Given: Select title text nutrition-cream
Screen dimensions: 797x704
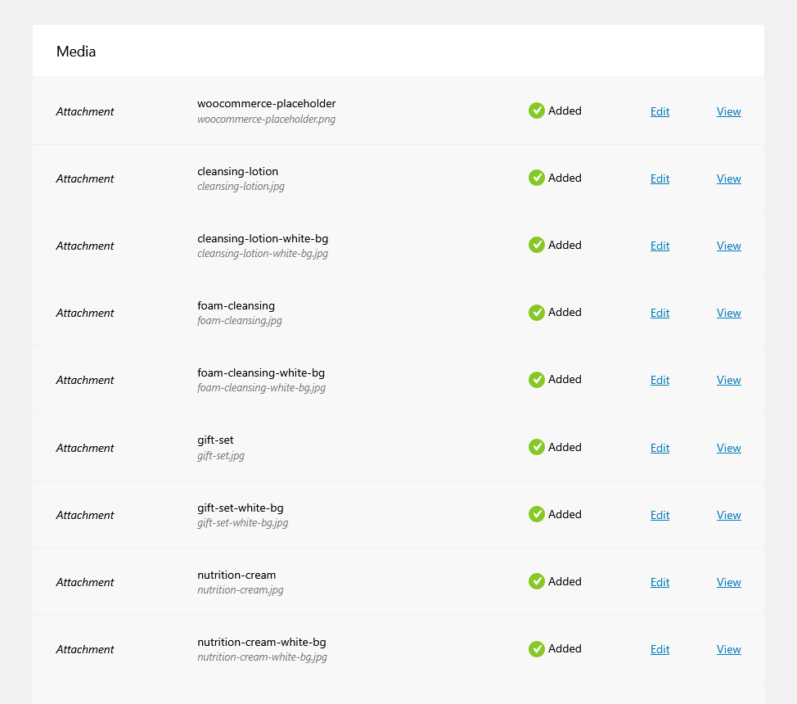Looking at the screenshot, I should click(x=236, y=575).
